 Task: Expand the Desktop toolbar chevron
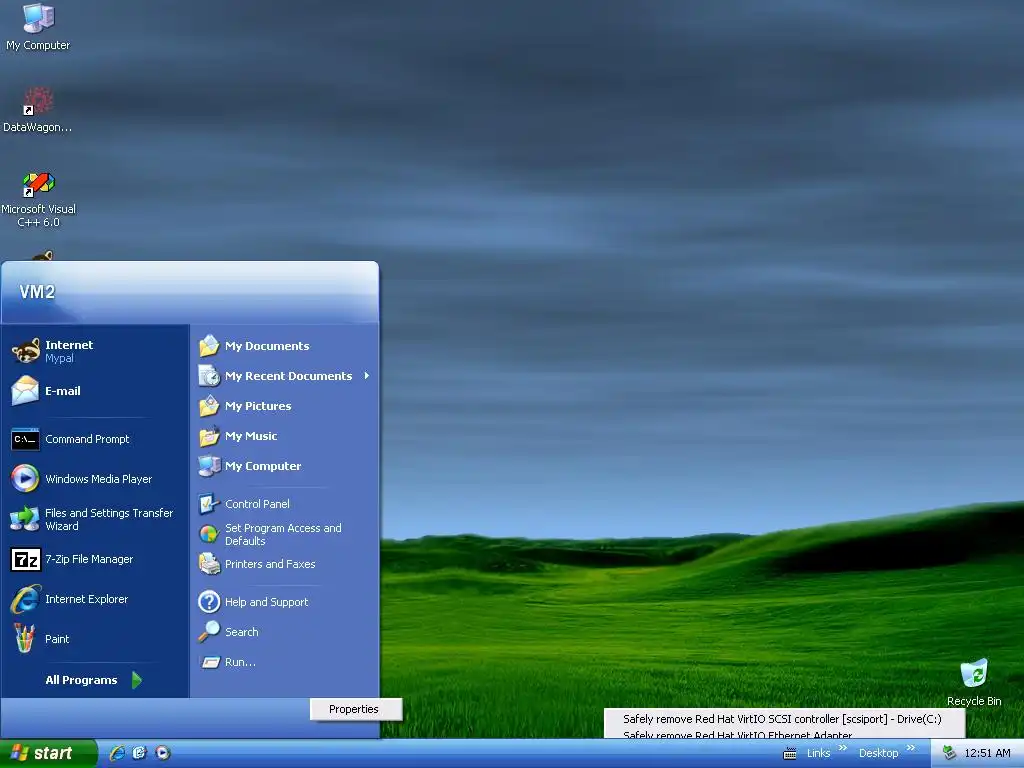click(x=911, y=748)
